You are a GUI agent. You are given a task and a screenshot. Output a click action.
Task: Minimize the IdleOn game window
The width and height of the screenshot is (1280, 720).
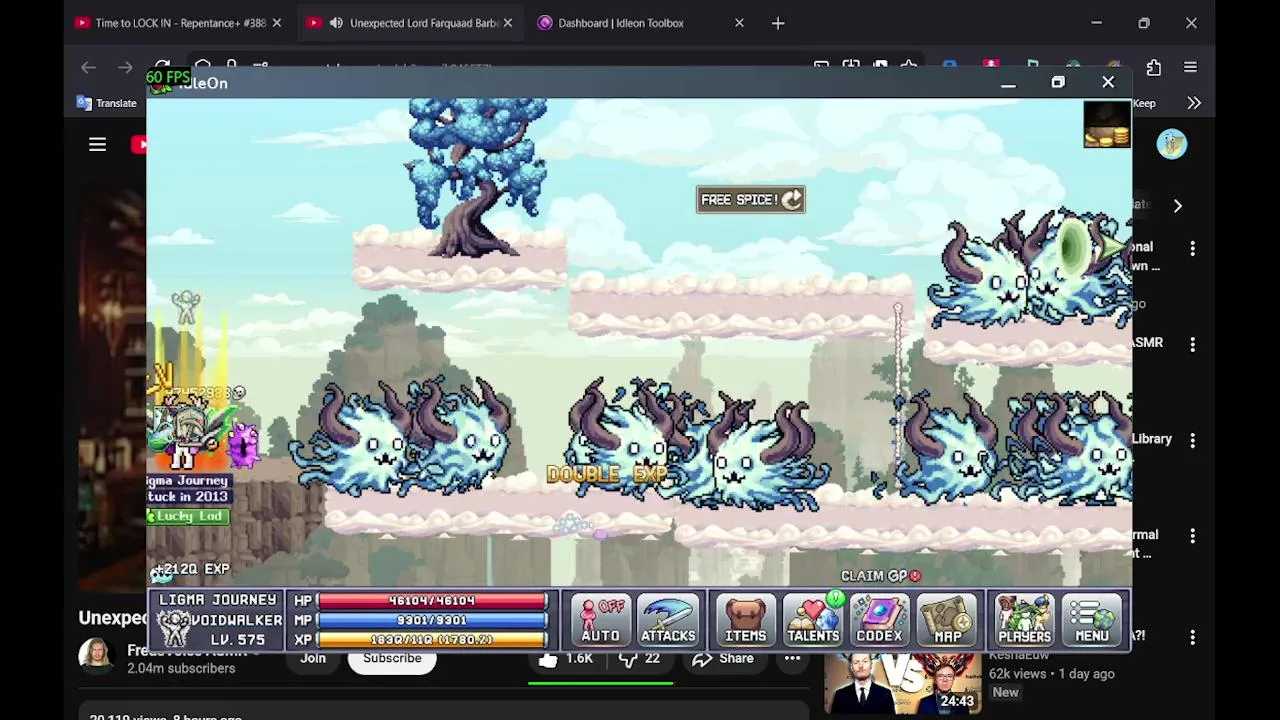pos(1008,83)
